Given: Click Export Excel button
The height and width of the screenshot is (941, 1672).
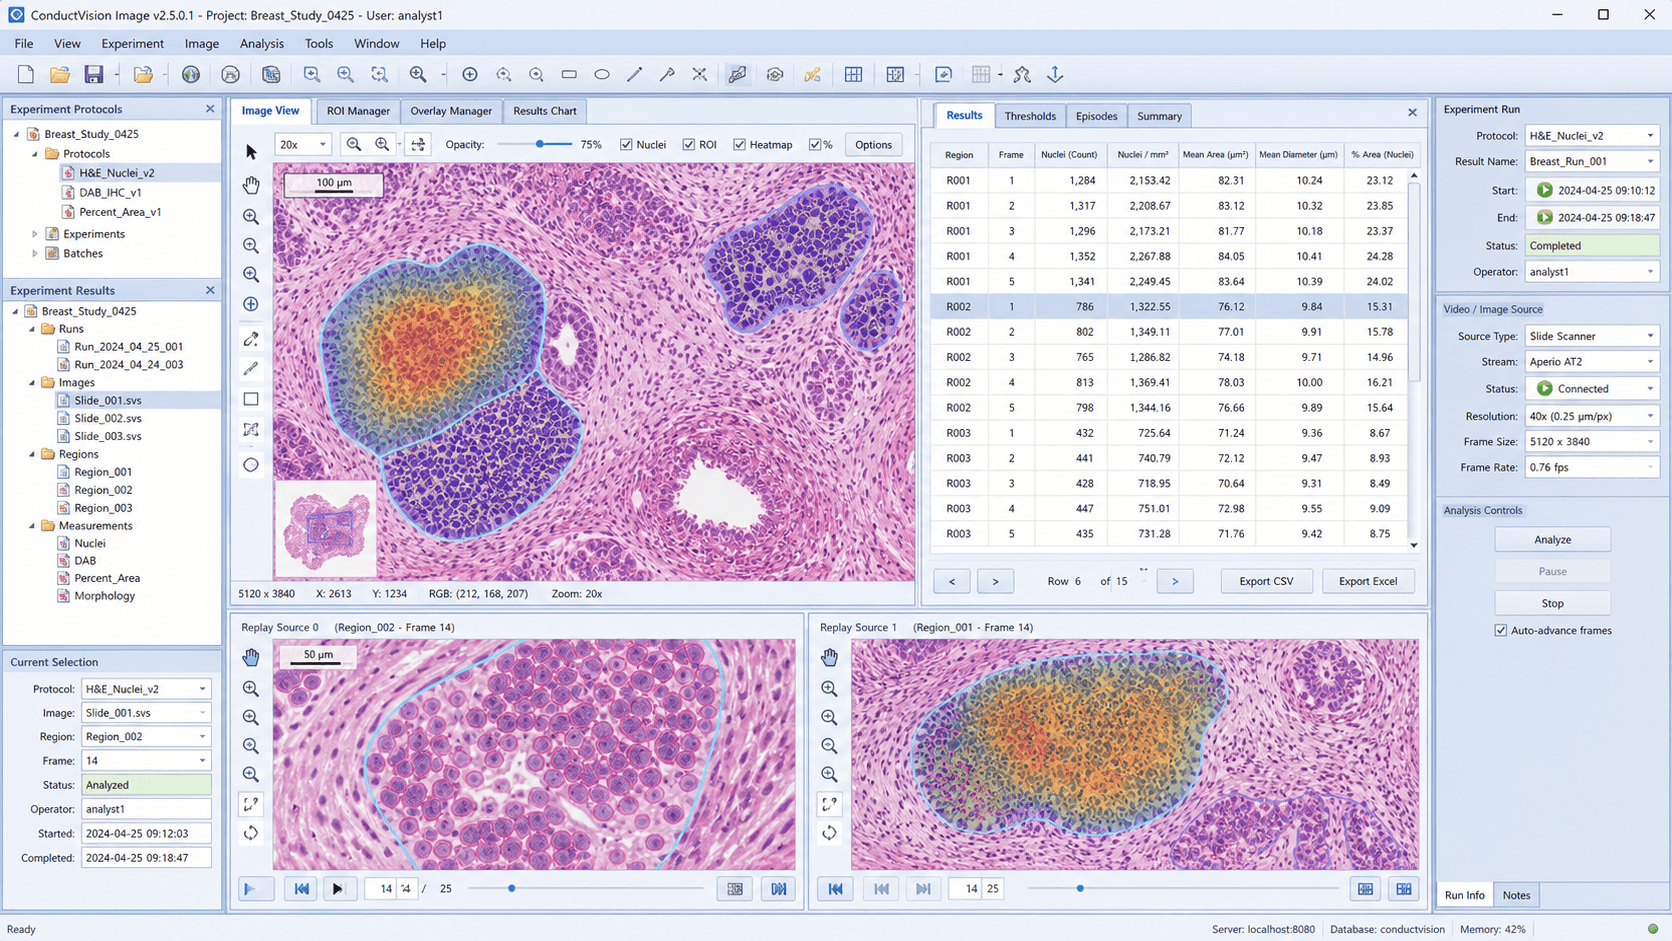Looking at the screenshot, I should coord(1368,581).
